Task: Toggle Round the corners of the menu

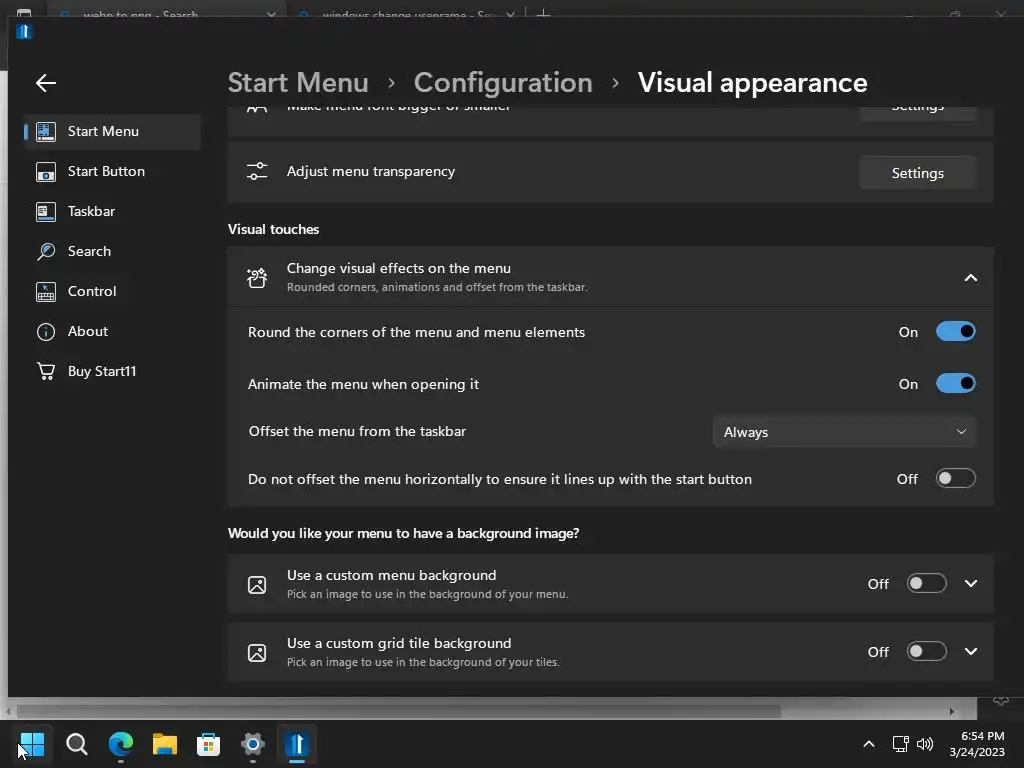Action: click(x=955, y=331)
